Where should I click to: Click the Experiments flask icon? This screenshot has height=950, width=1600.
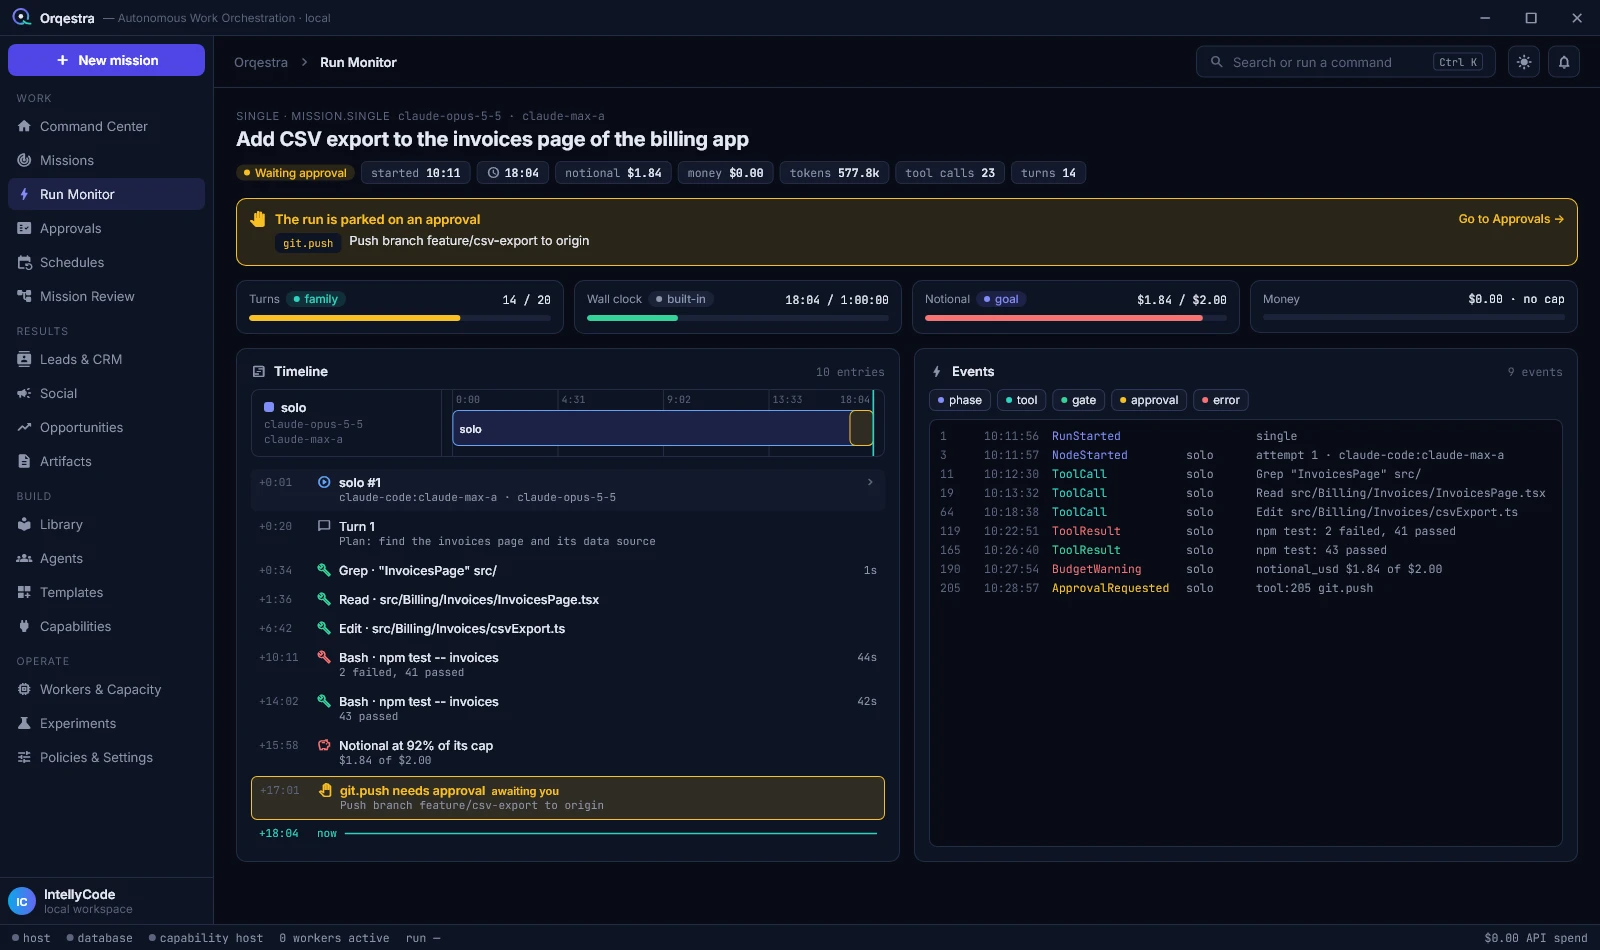(x=25, y=723)
